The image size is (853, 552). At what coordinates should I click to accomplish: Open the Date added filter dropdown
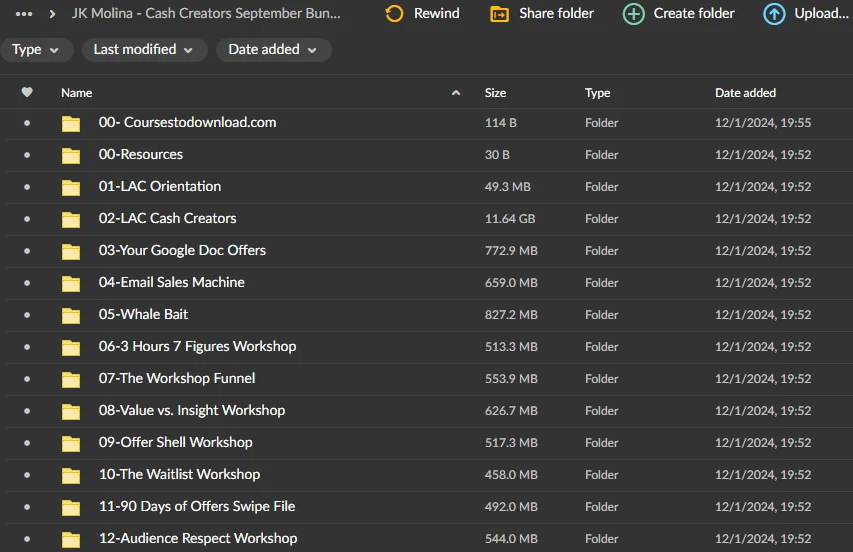tap(274, 49)
